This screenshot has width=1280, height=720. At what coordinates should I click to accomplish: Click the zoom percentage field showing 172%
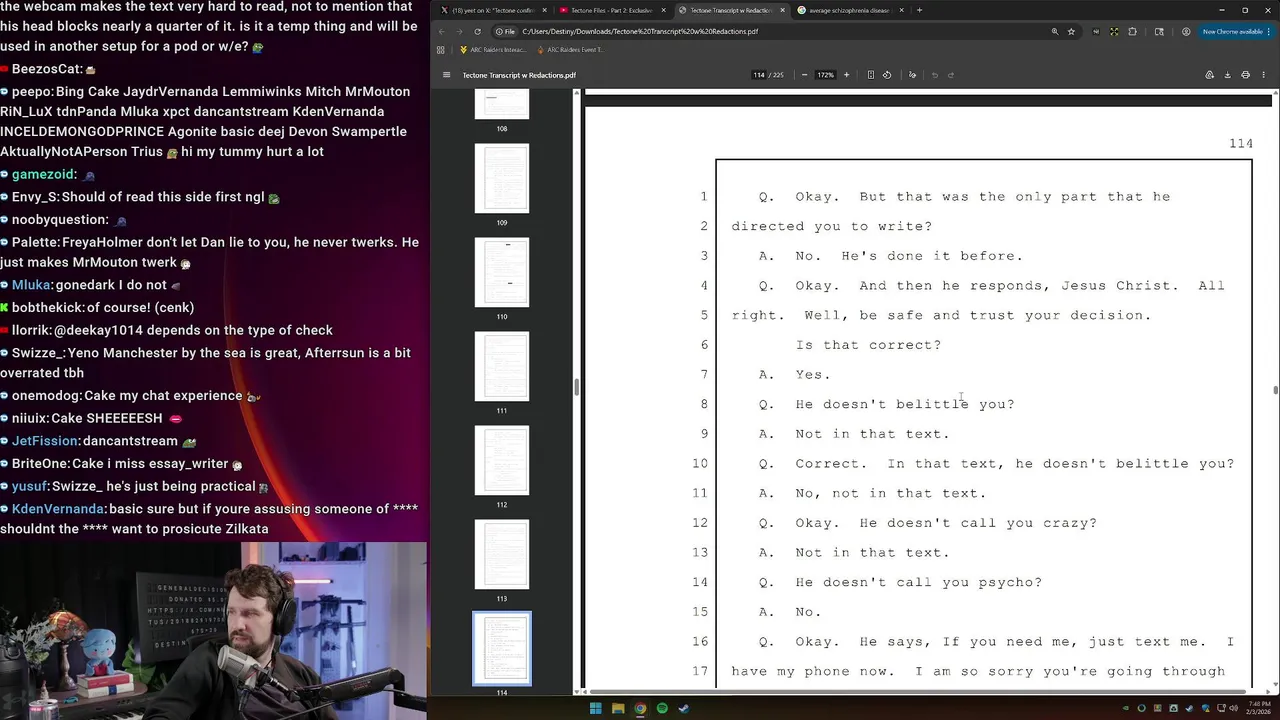pos(825,75)
